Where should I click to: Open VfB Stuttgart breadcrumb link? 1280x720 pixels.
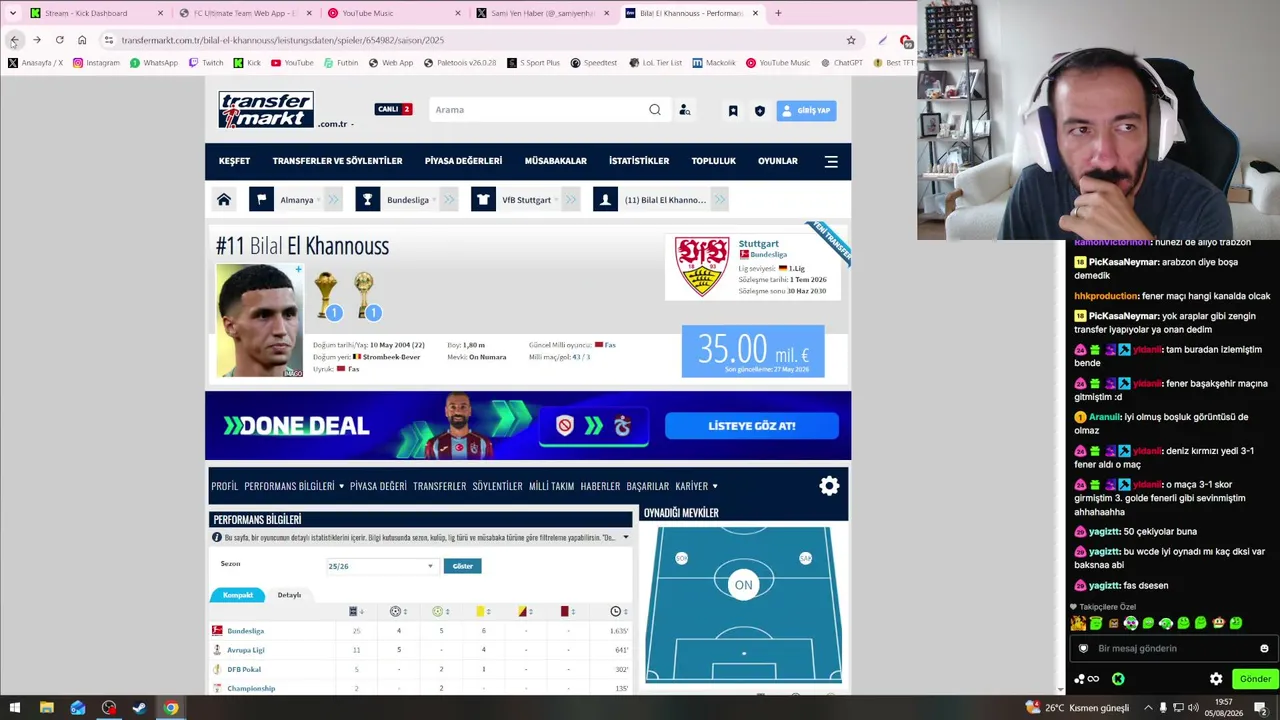(526, 200)
